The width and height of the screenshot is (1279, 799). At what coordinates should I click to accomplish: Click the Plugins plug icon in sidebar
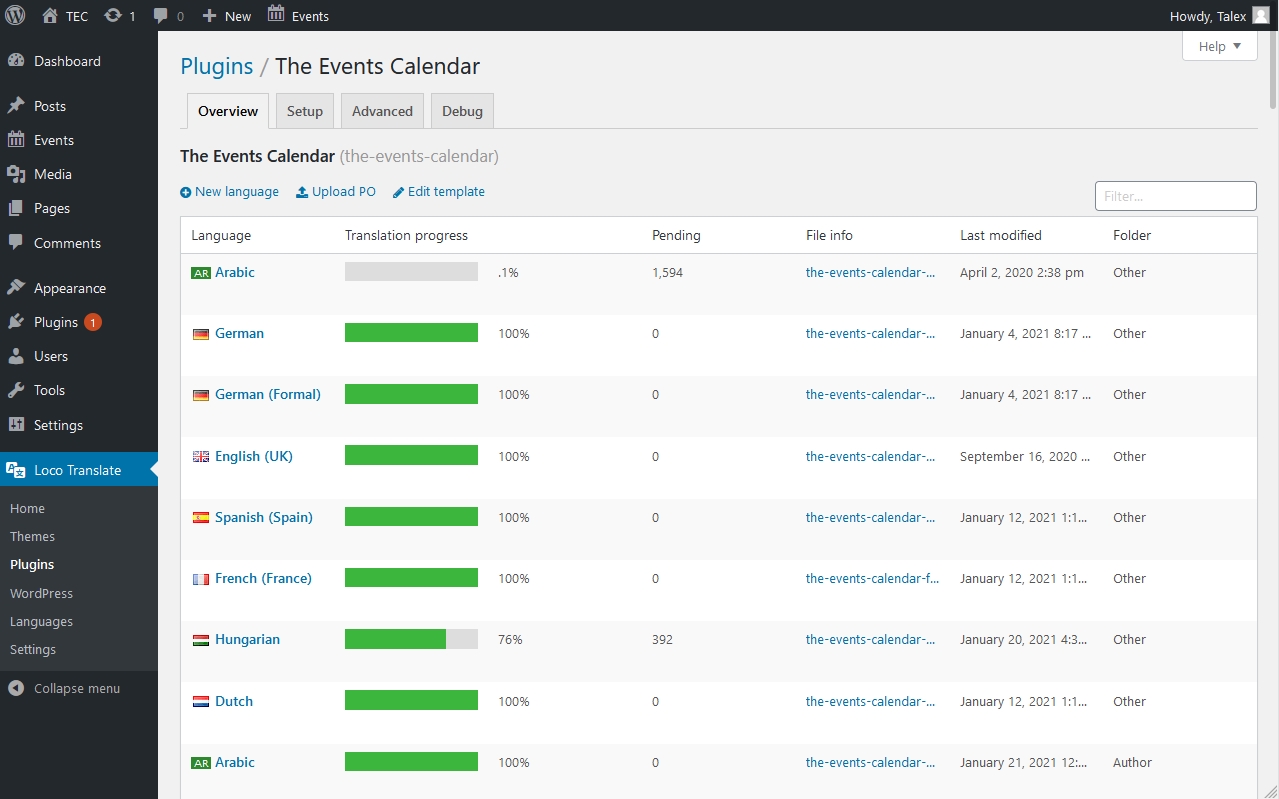(16, 322)
